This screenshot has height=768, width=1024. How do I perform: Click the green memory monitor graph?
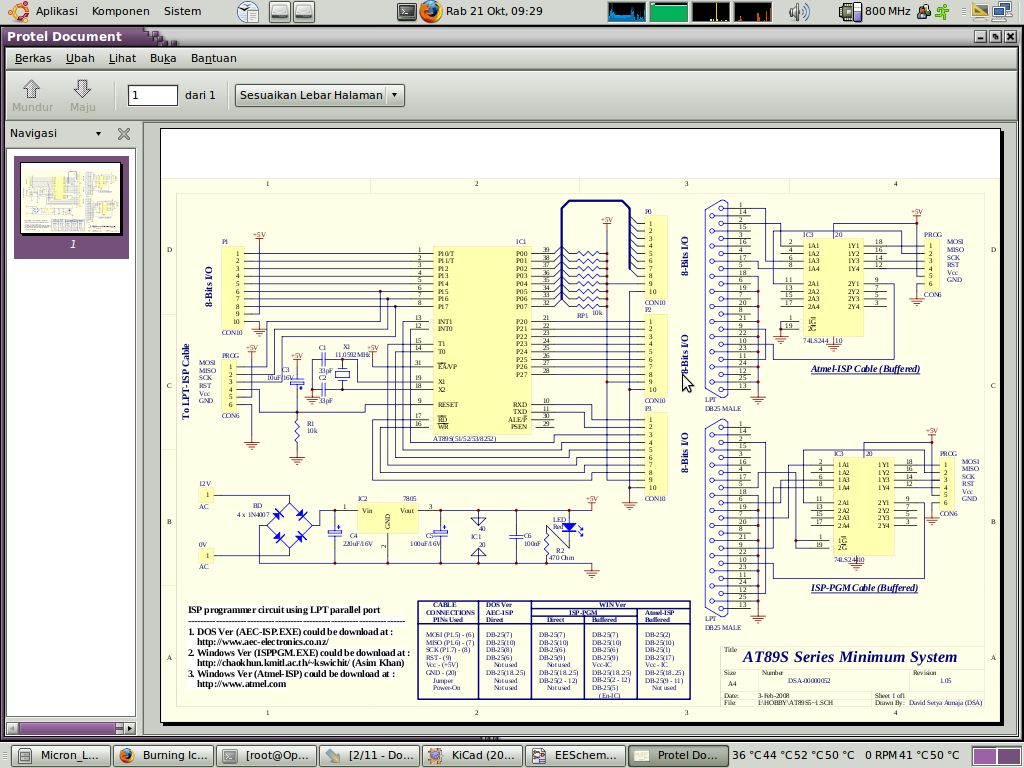(668, 12)
